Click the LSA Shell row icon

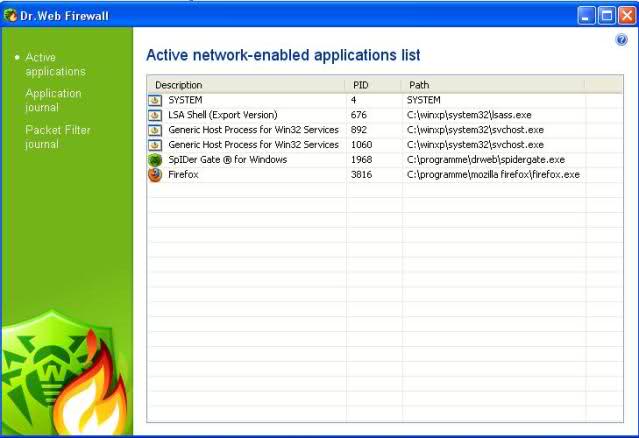[x=155, y=115]
